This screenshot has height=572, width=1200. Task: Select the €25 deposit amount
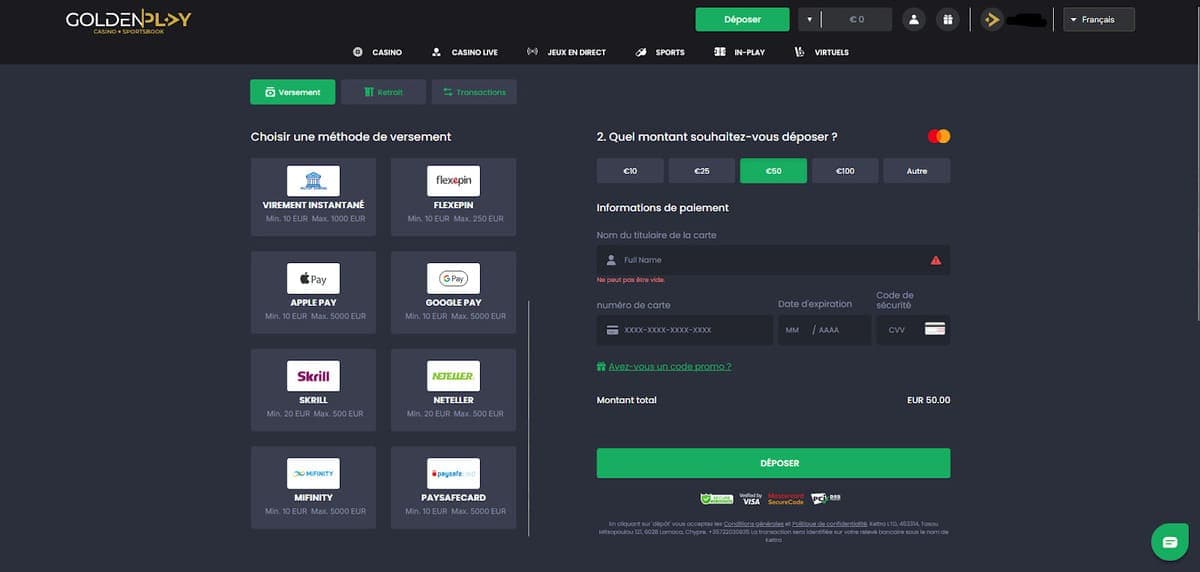tap(701, 171)
